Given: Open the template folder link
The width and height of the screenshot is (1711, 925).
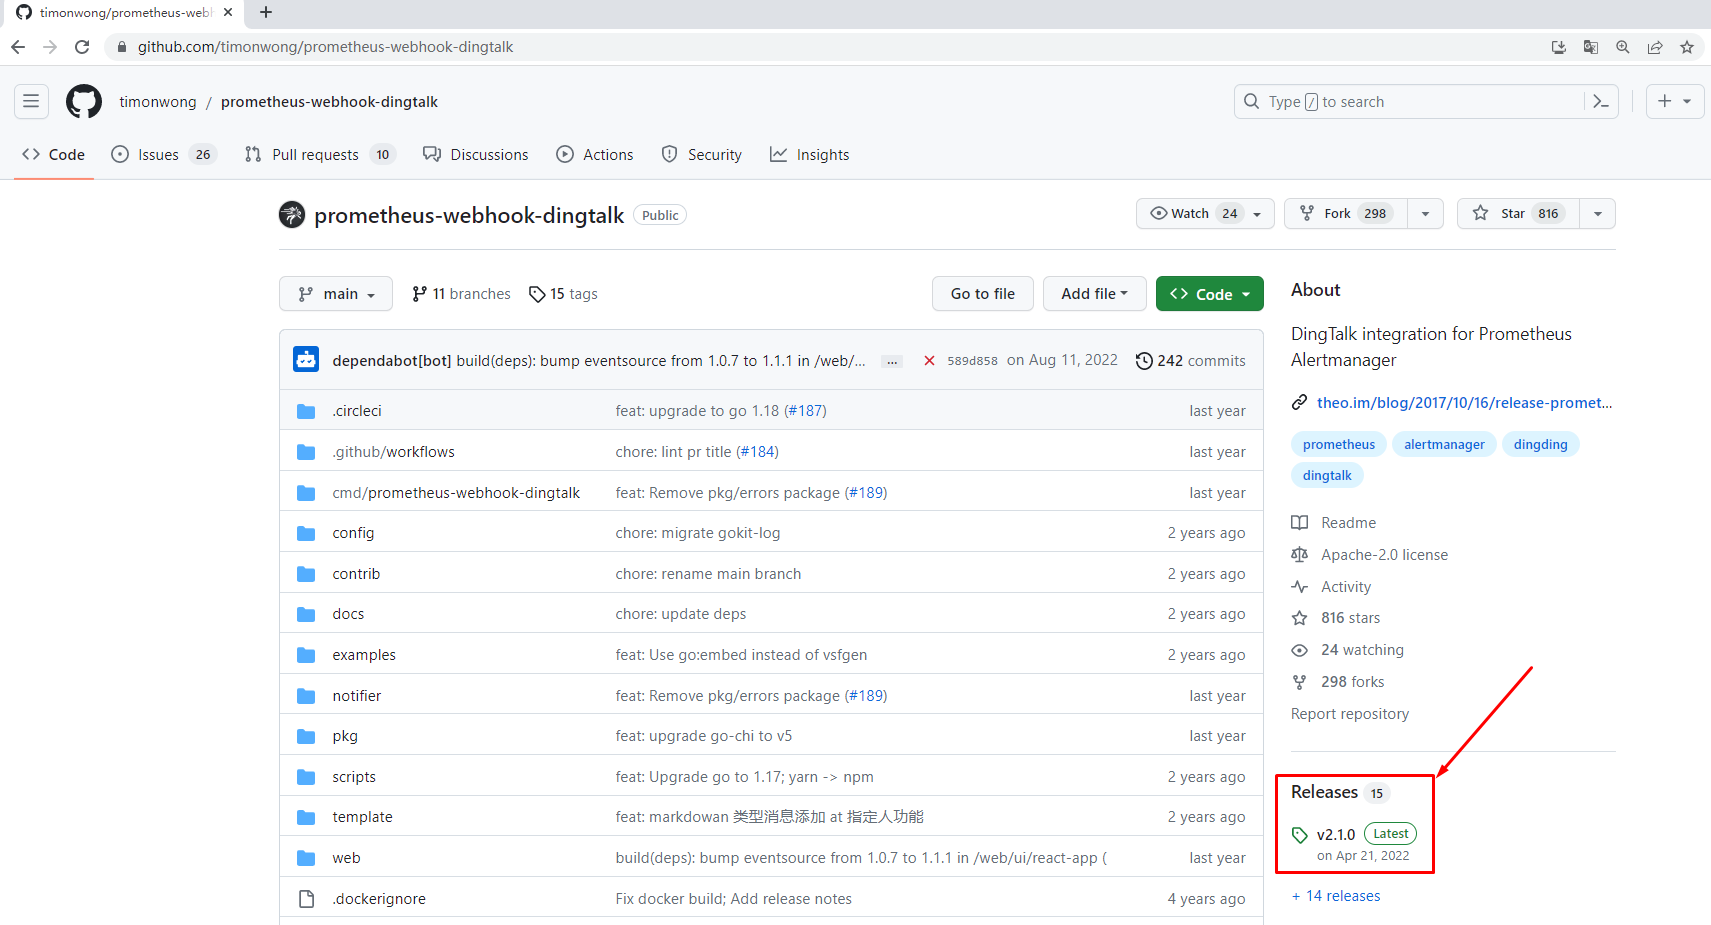Looking at the screenshot, I should [362, 817].
